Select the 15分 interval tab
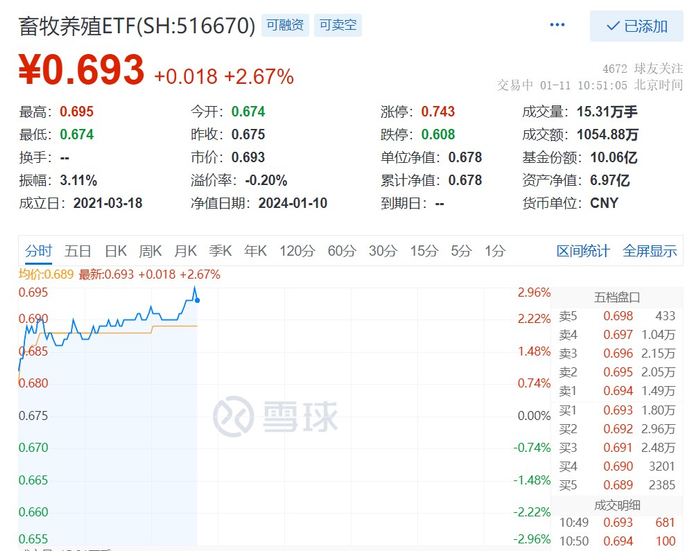This screenshot has width=700, height=551. coord(424,251)
